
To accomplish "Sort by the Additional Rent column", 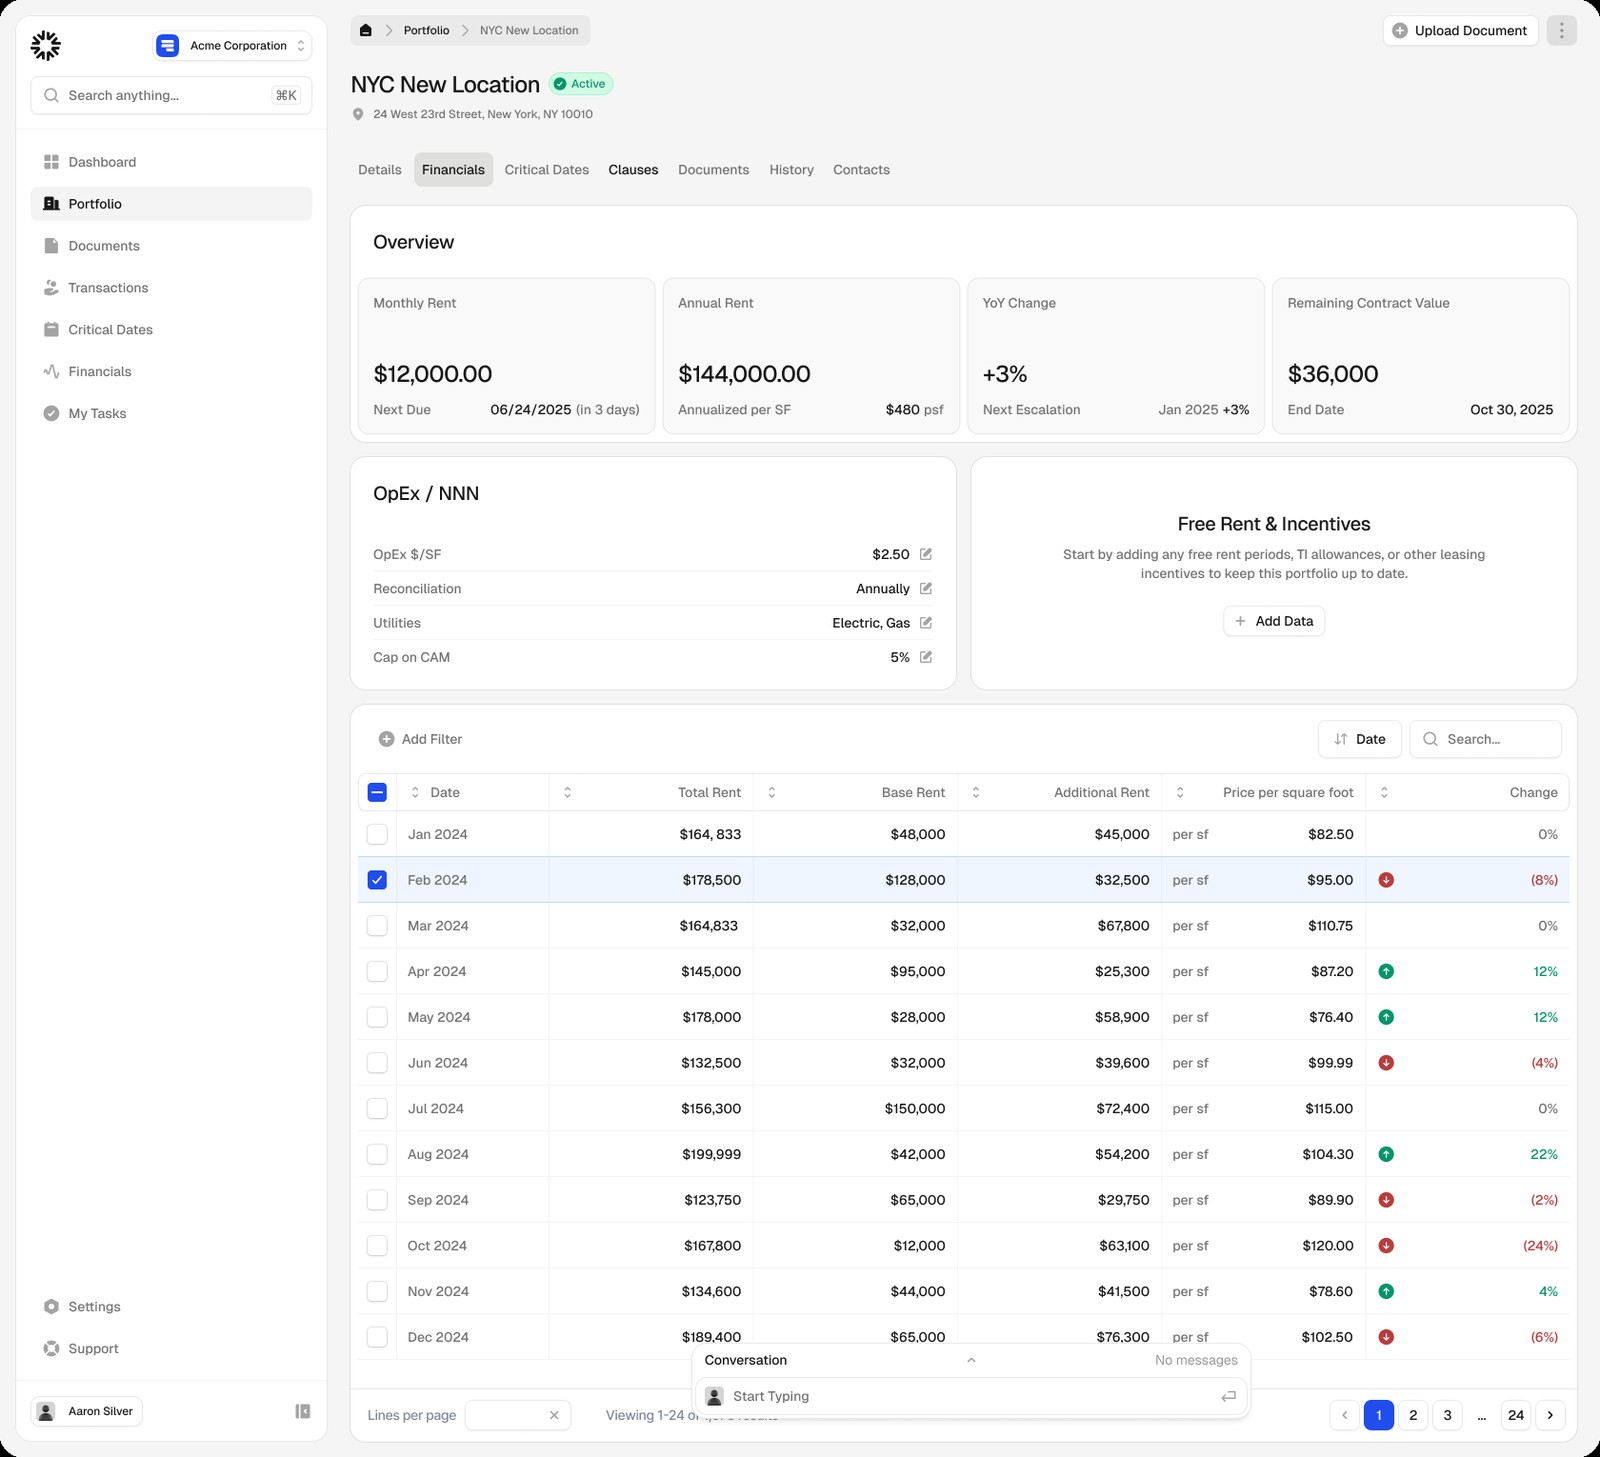I will [x=976, y=792].
